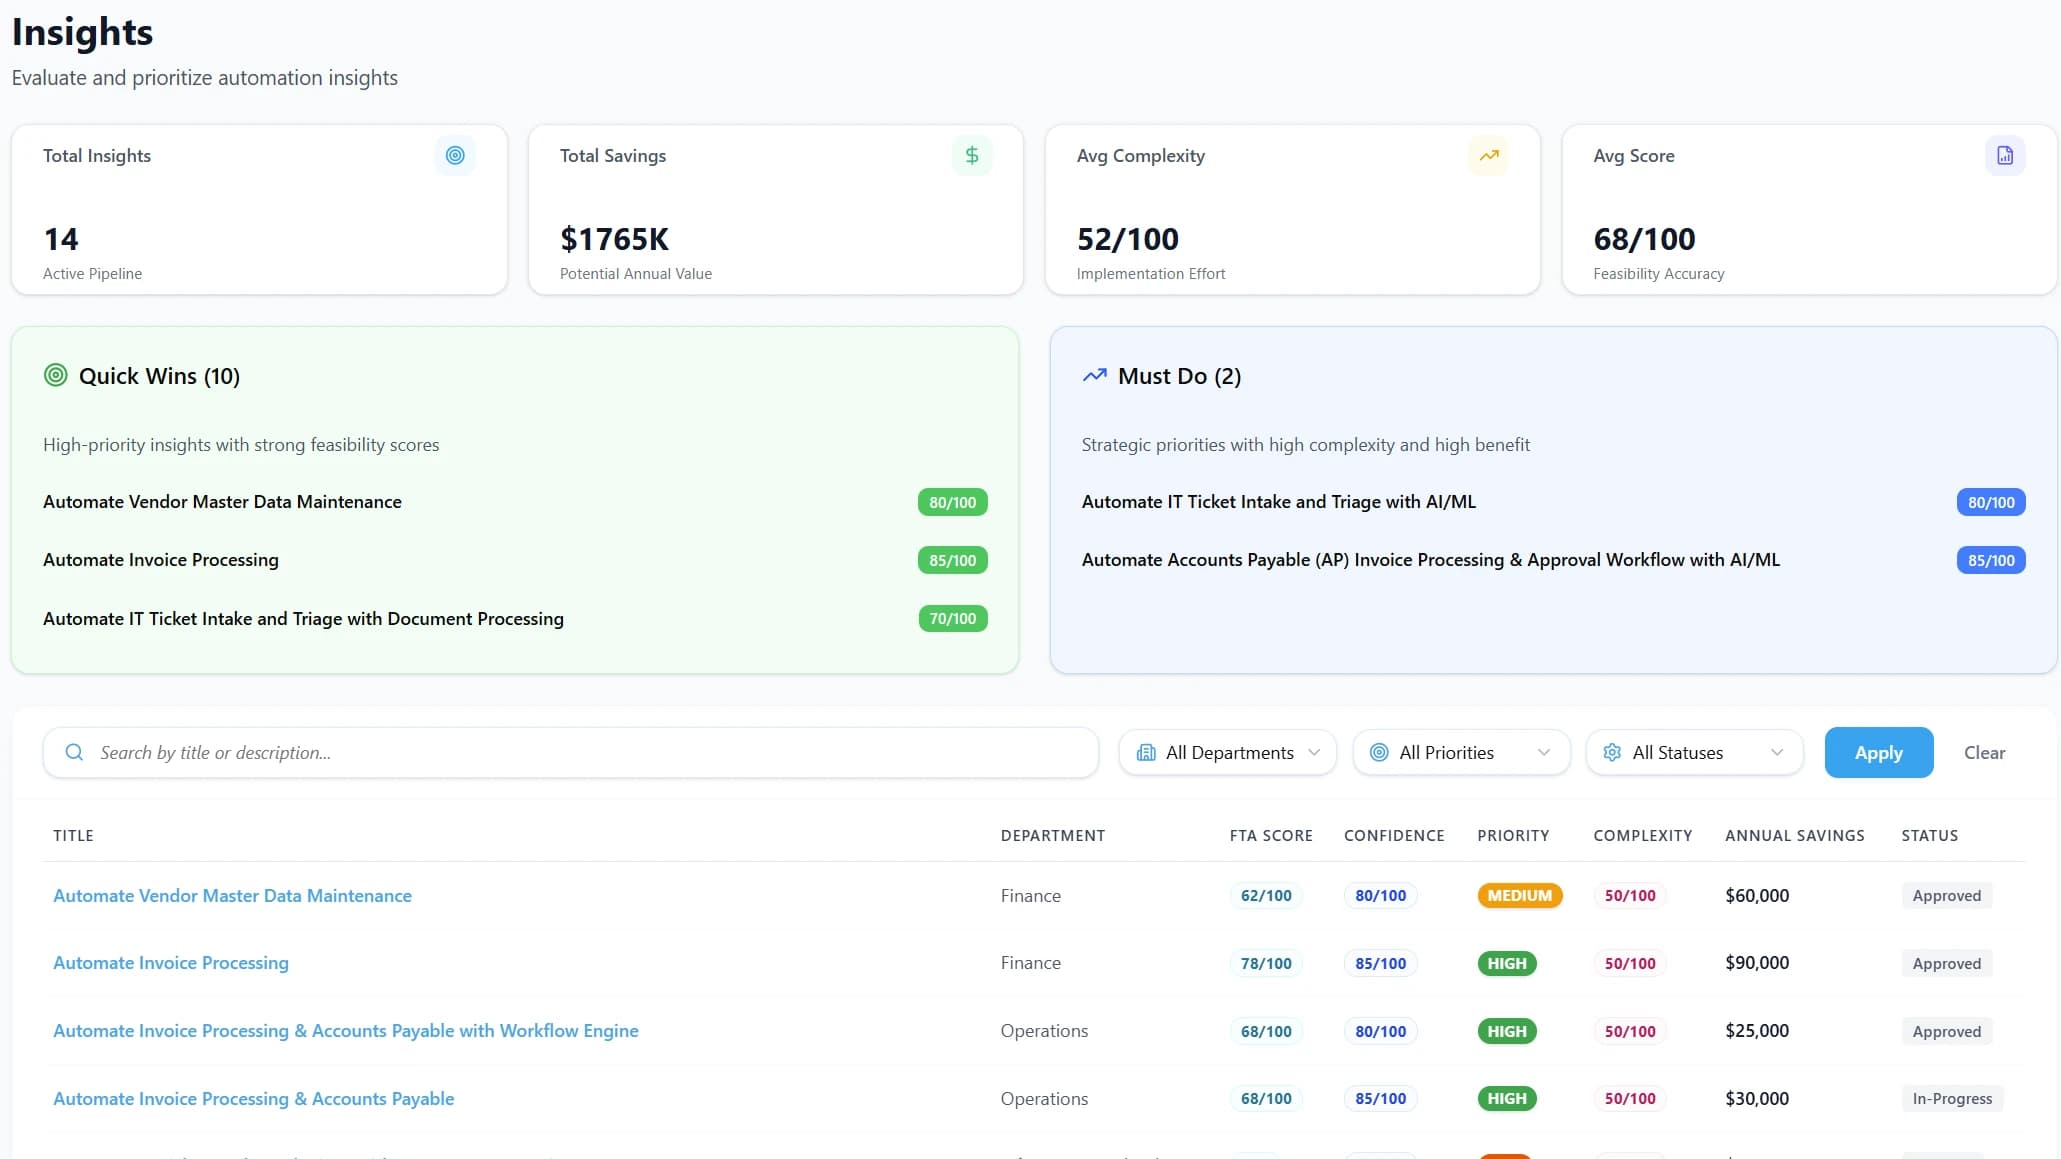This screenshot has height=1159, width=2061.
Task: Click the dollar icon on Total Savings card
Action: coord(971,155)
